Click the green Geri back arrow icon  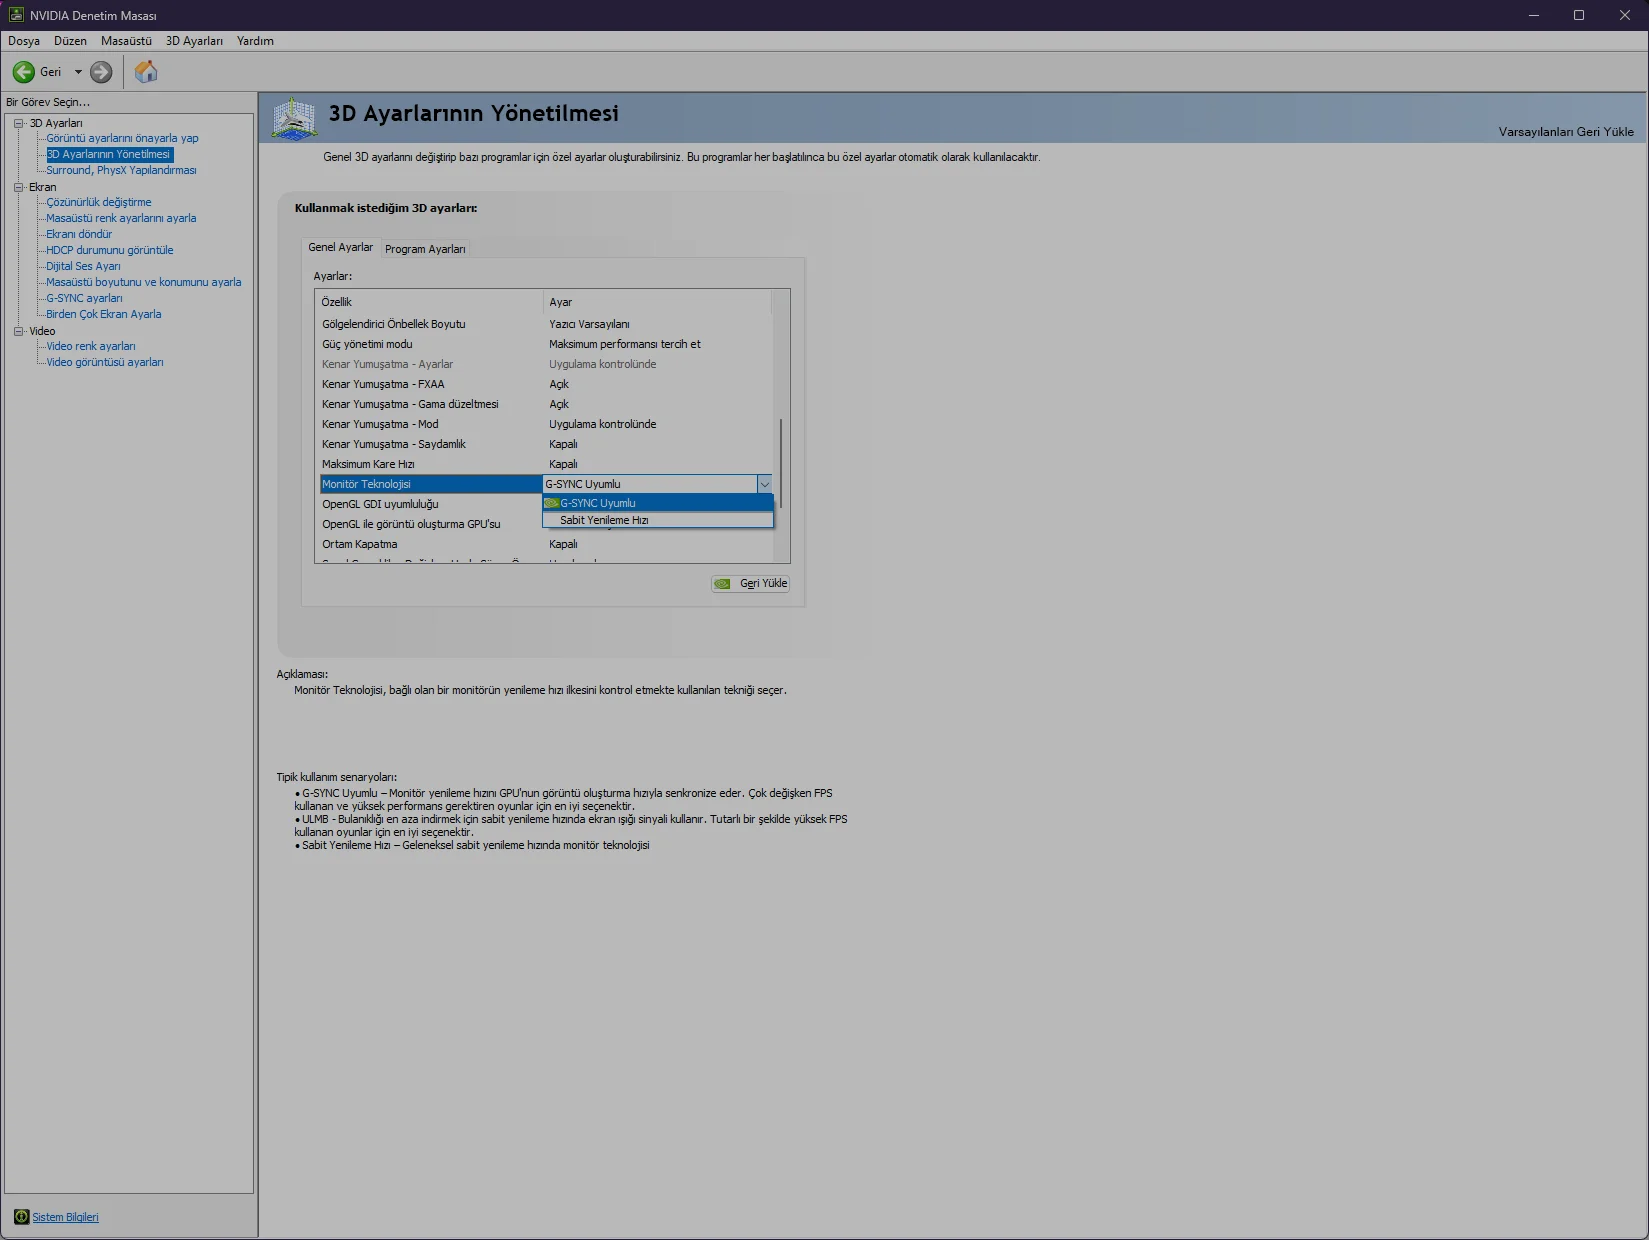coord(23,72)
